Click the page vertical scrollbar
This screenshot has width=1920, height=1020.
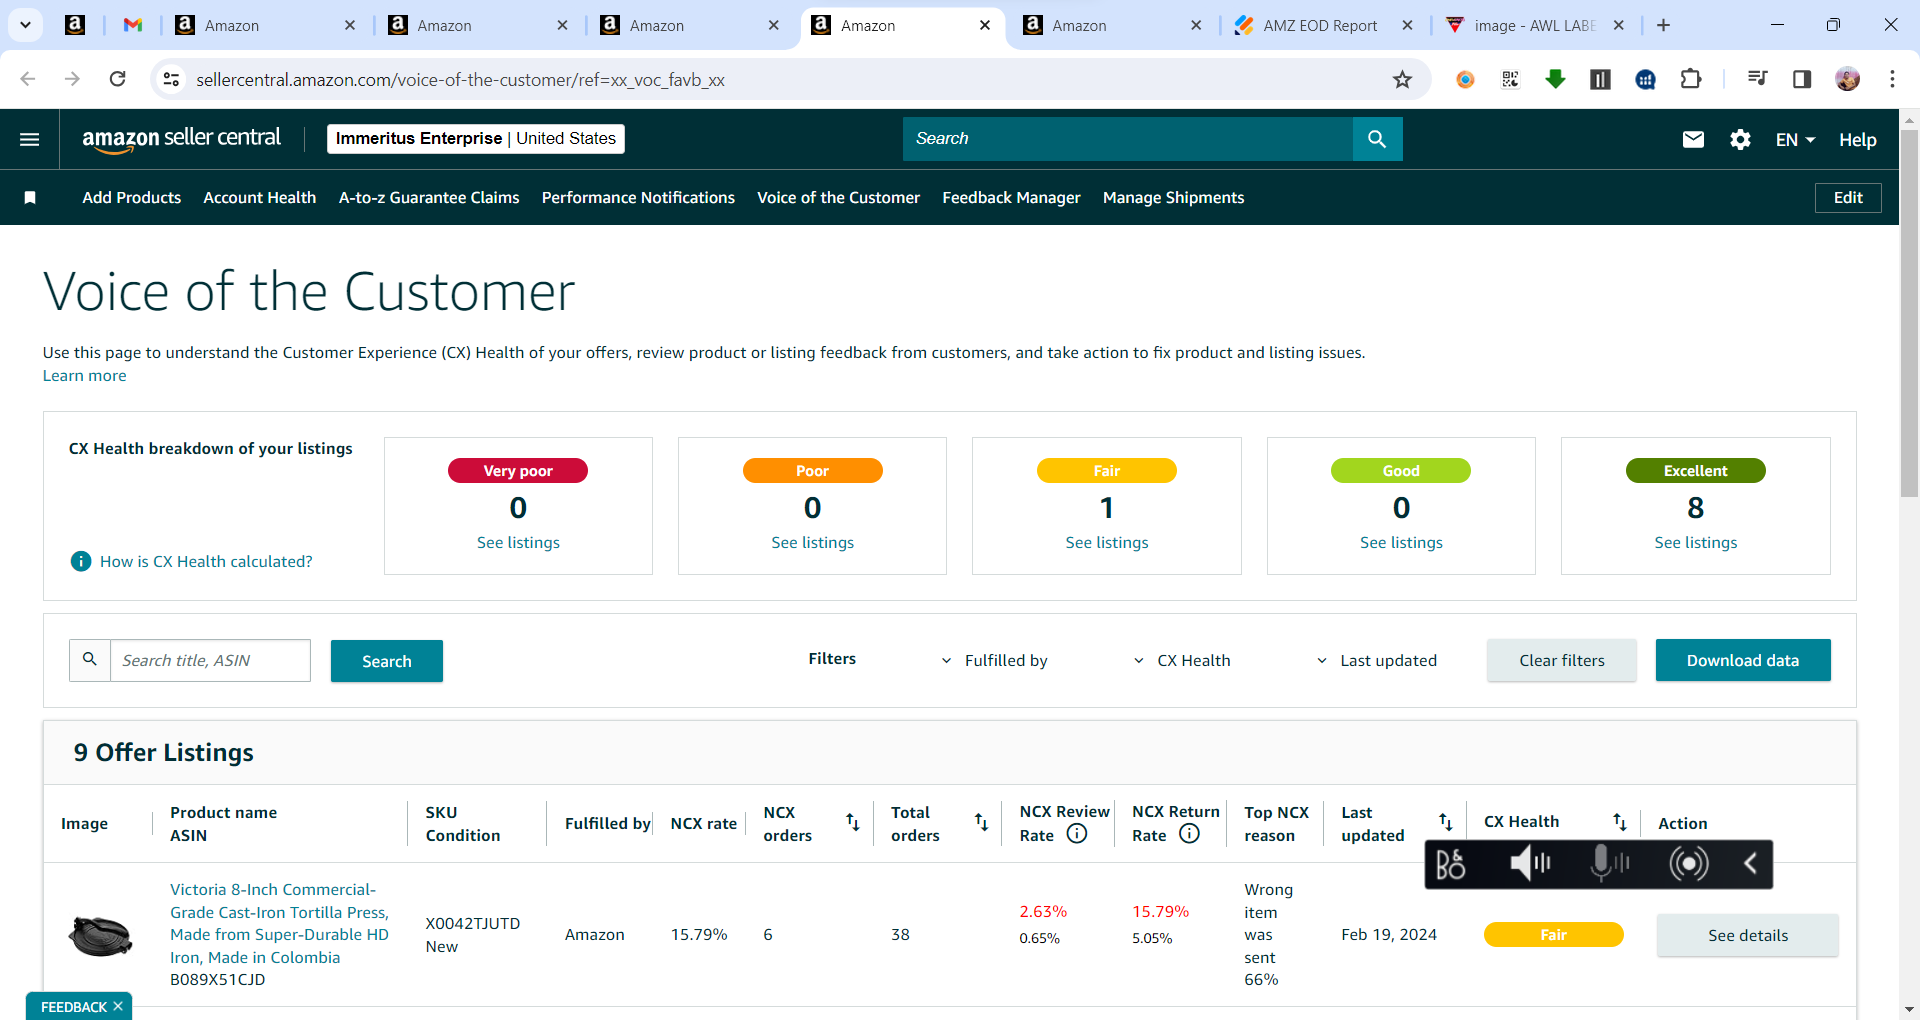pos(1909,313)
